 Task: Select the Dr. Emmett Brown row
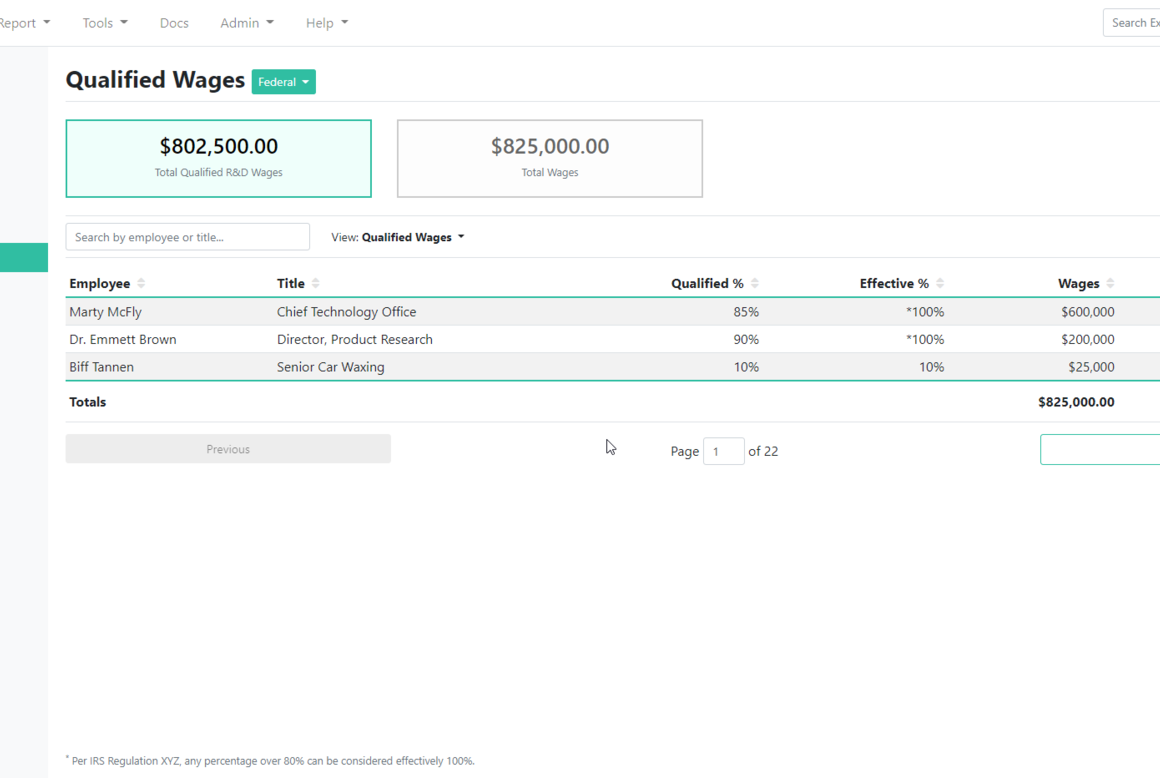coord(613,339)
